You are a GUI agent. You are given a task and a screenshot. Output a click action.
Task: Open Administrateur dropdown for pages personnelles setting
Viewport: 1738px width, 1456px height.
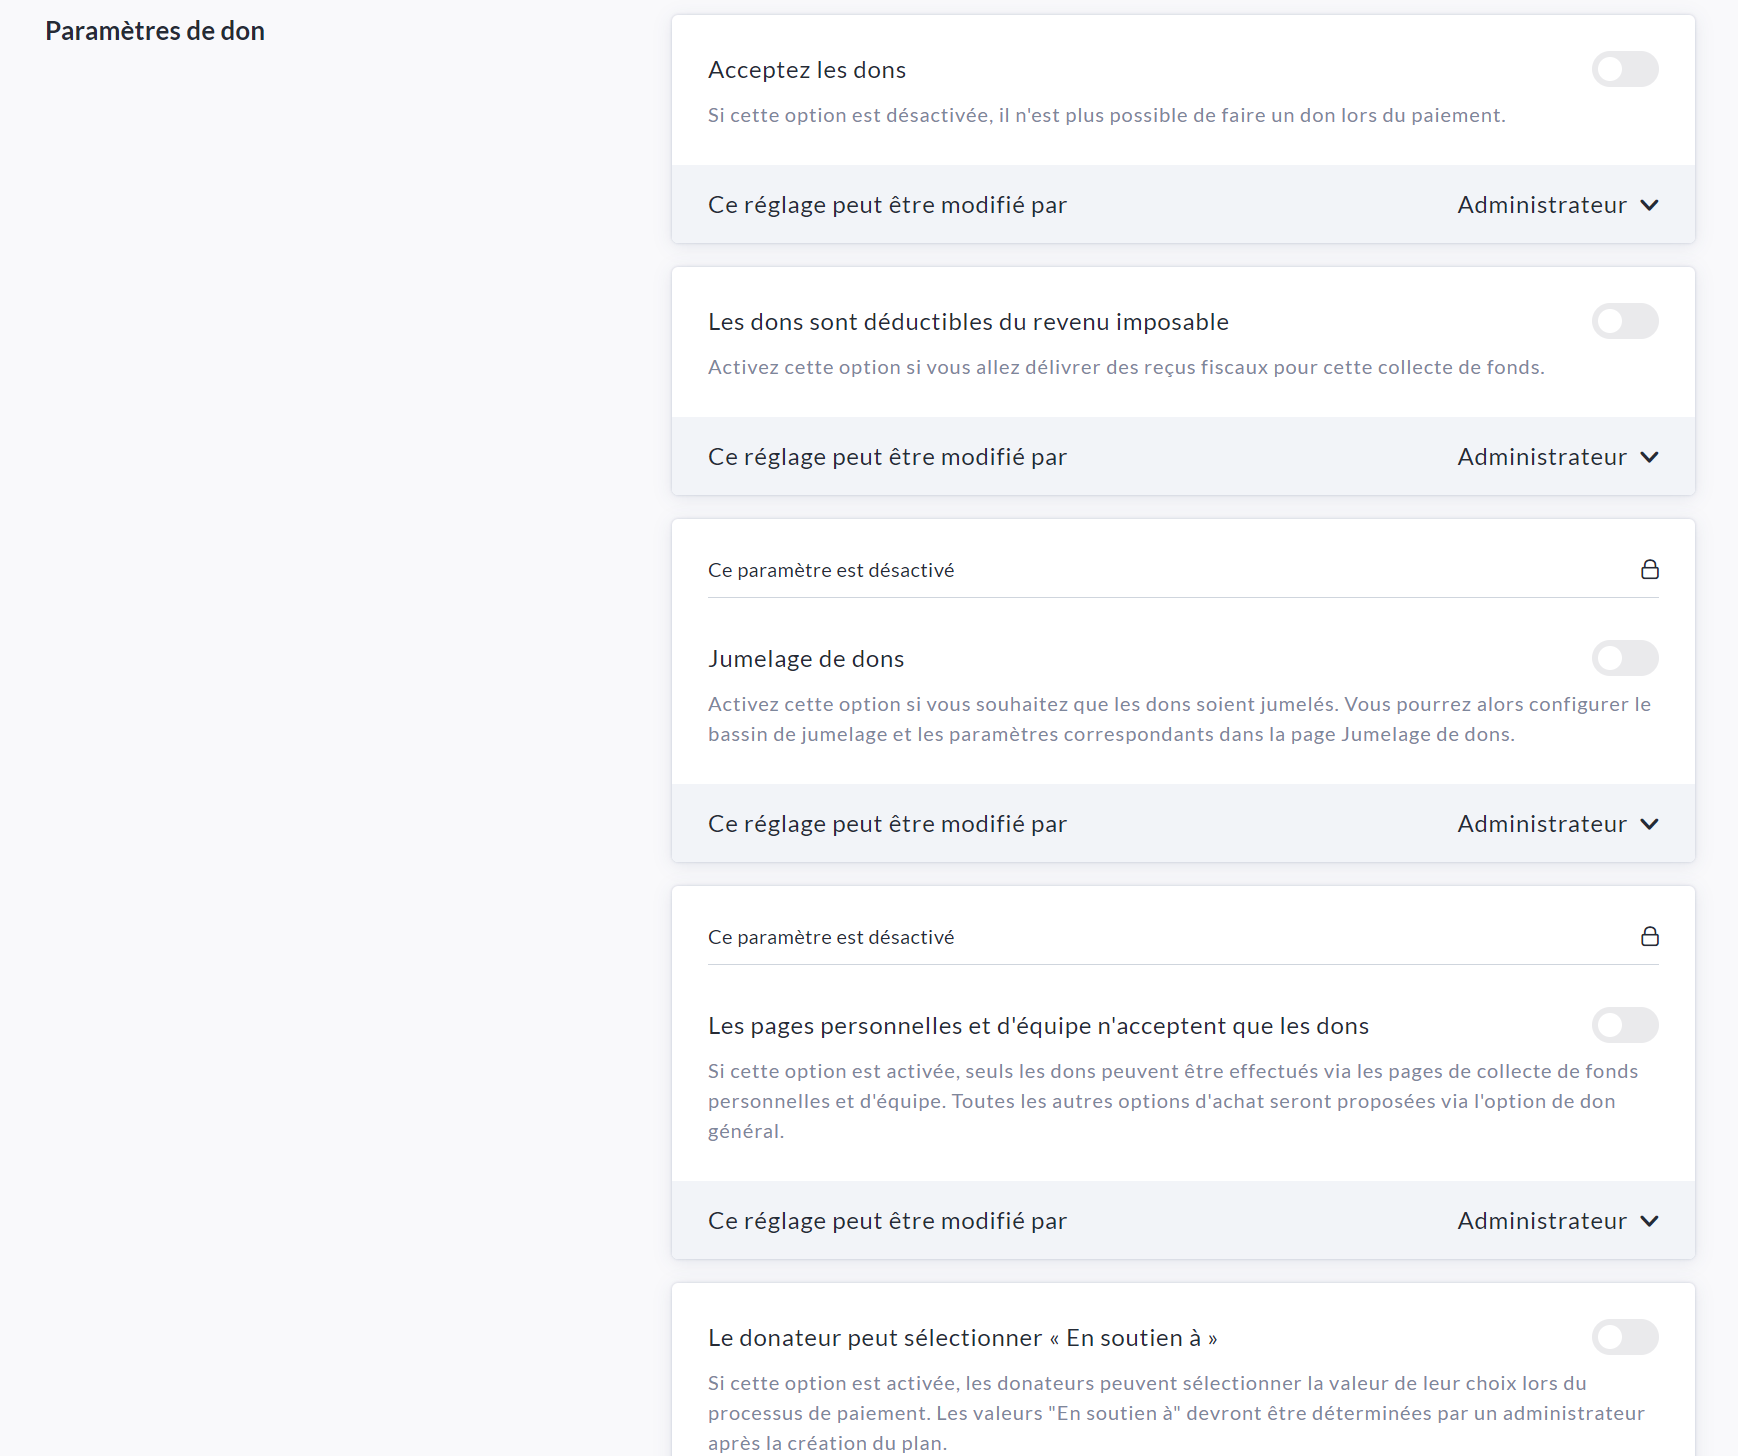pos(1541,1221)
